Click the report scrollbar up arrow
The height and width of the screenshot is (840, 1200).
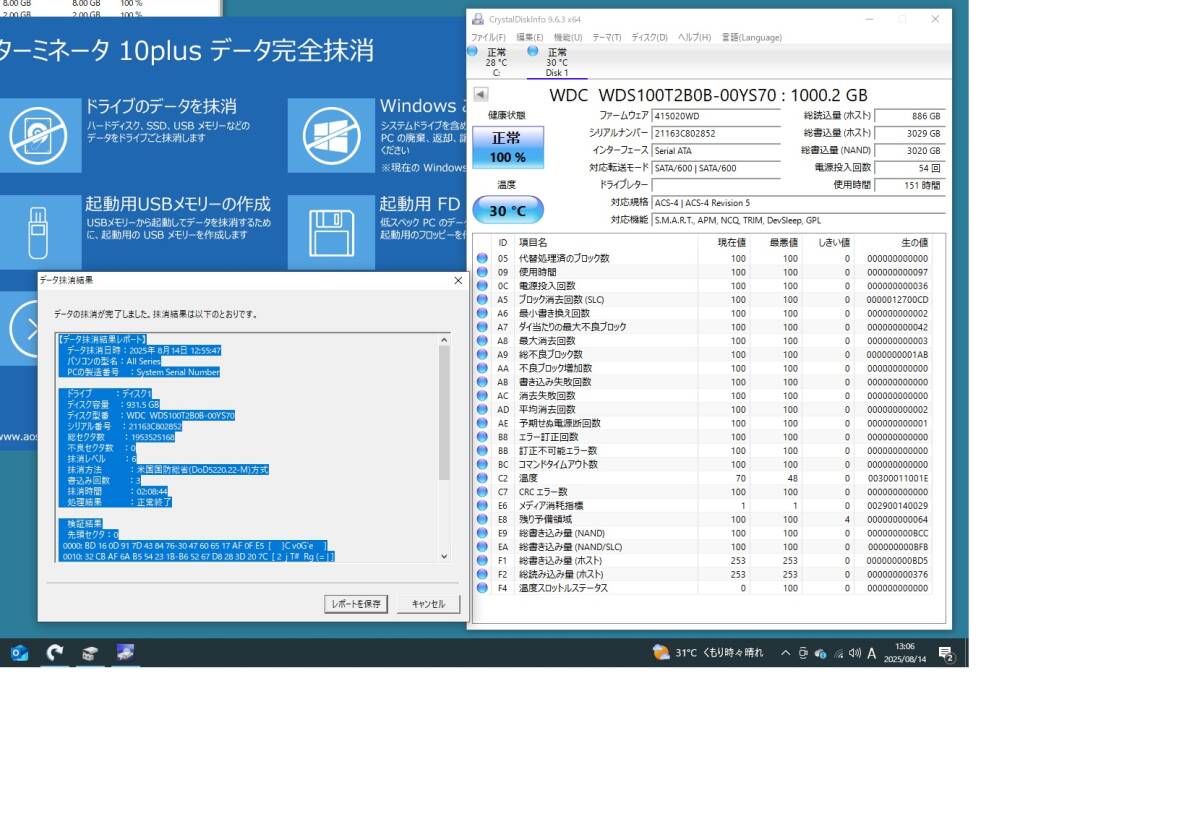tap(445, 341)
